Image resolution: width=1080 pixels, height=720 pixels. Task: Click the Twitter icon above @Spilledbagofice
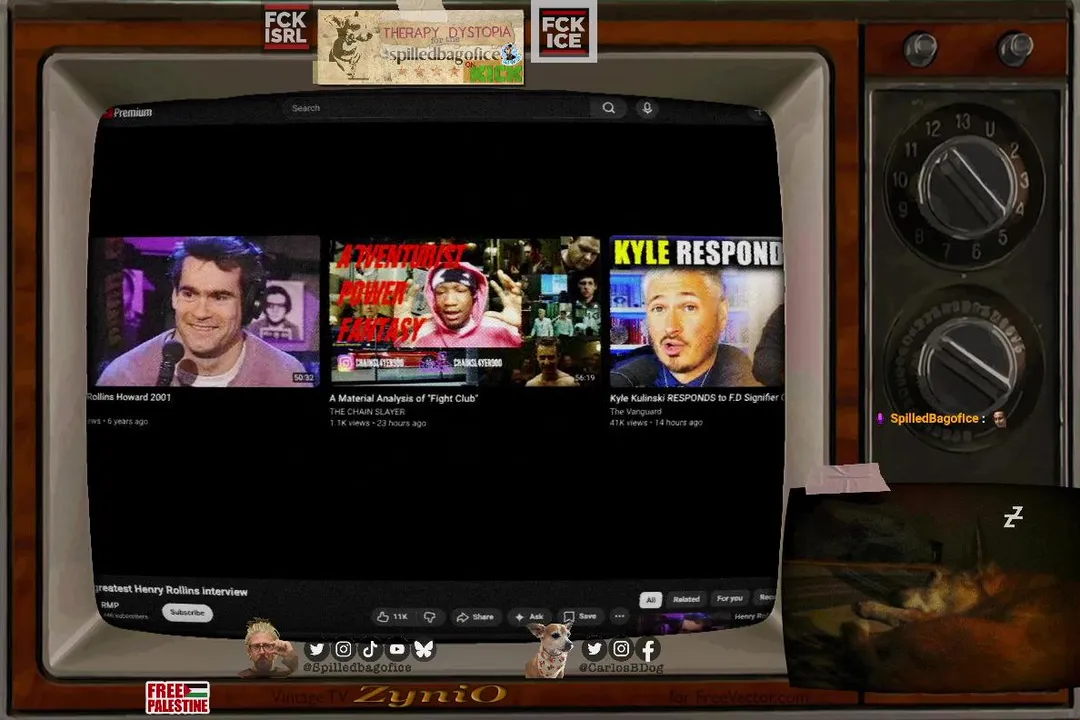tap(316, 649)
